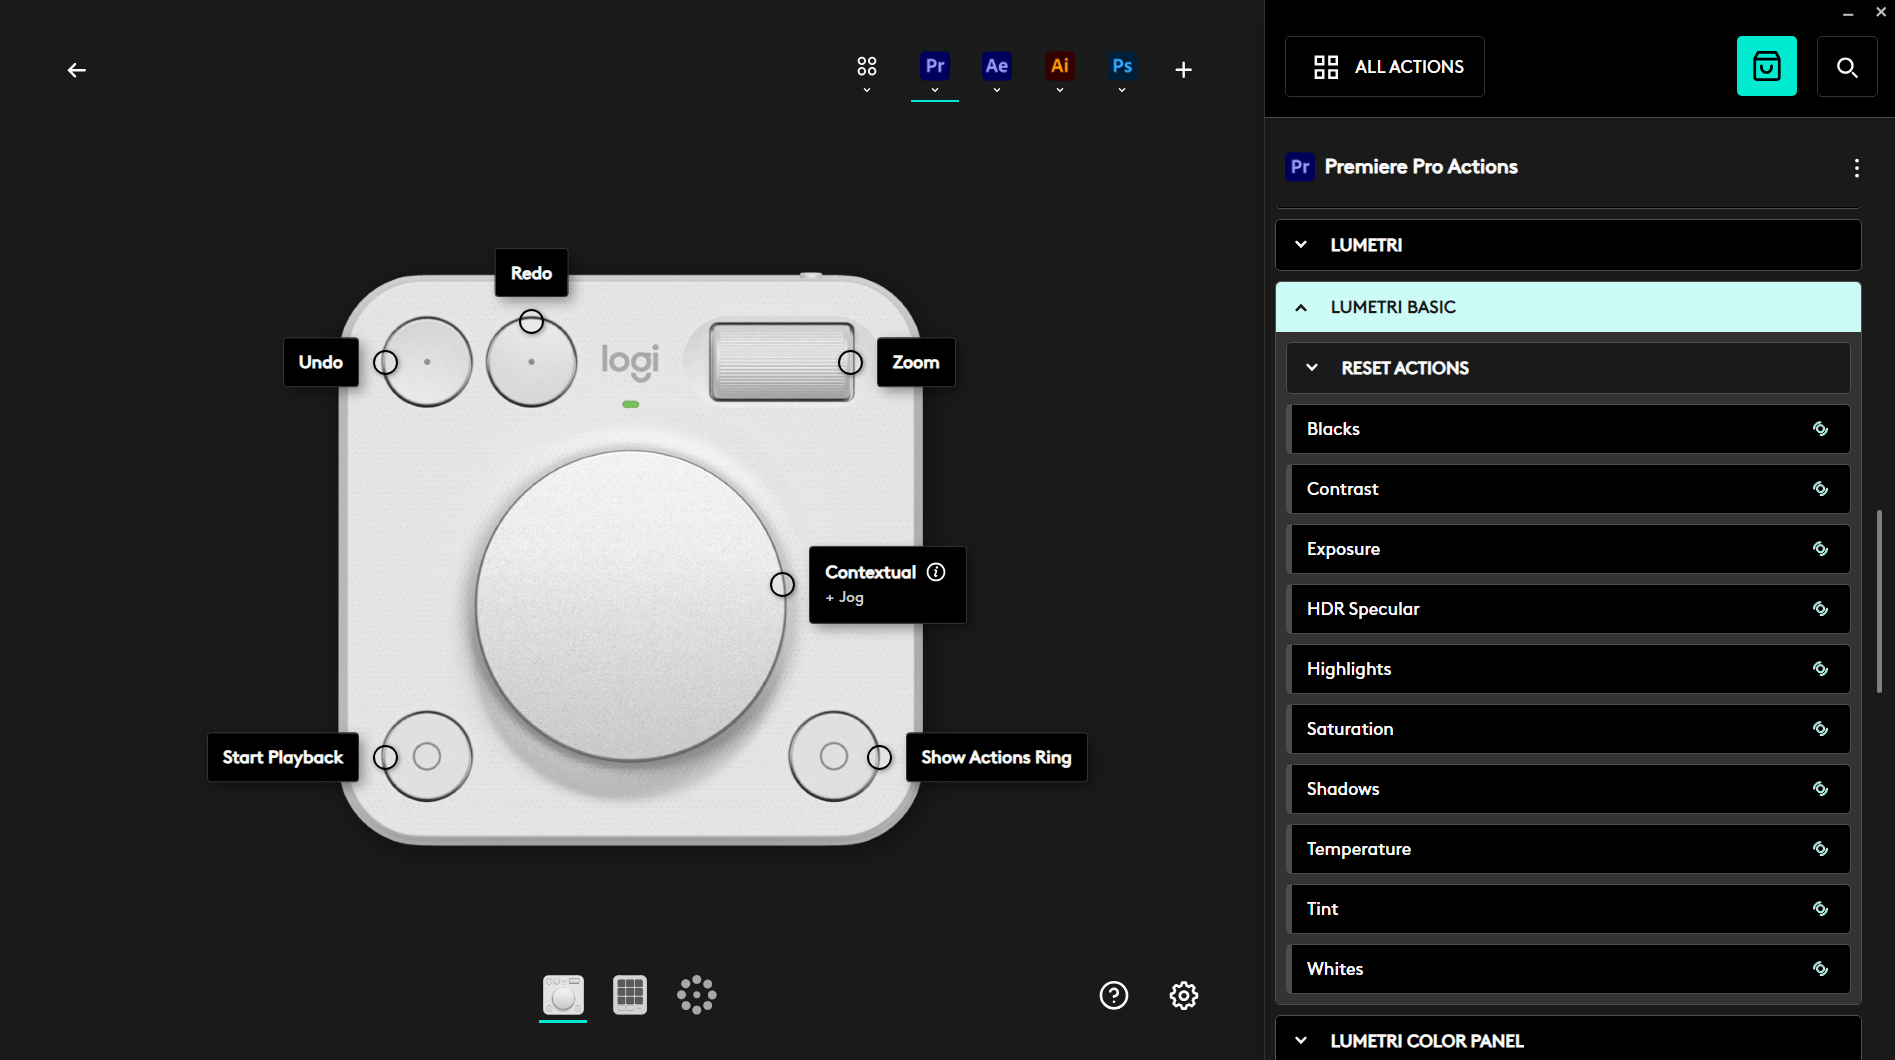Expand the LUMETRI COLOR PANEL section
Screen dimensions: 1895x1060
pos(1301,1040)
